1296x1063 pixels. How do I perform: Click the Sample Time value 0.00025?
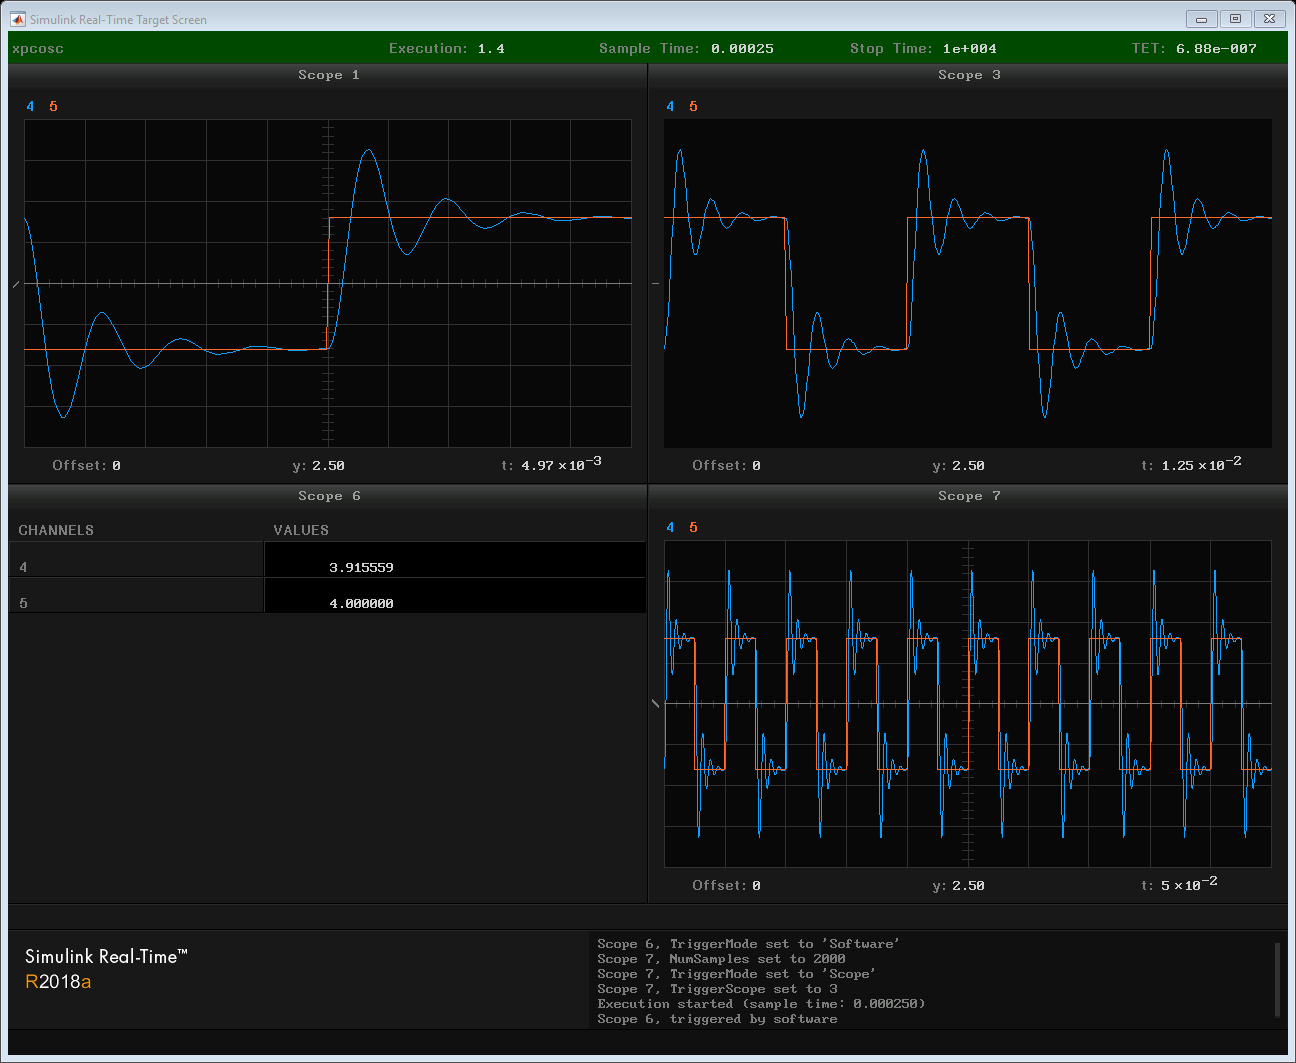pyautogui.click(x=742, y=49)
